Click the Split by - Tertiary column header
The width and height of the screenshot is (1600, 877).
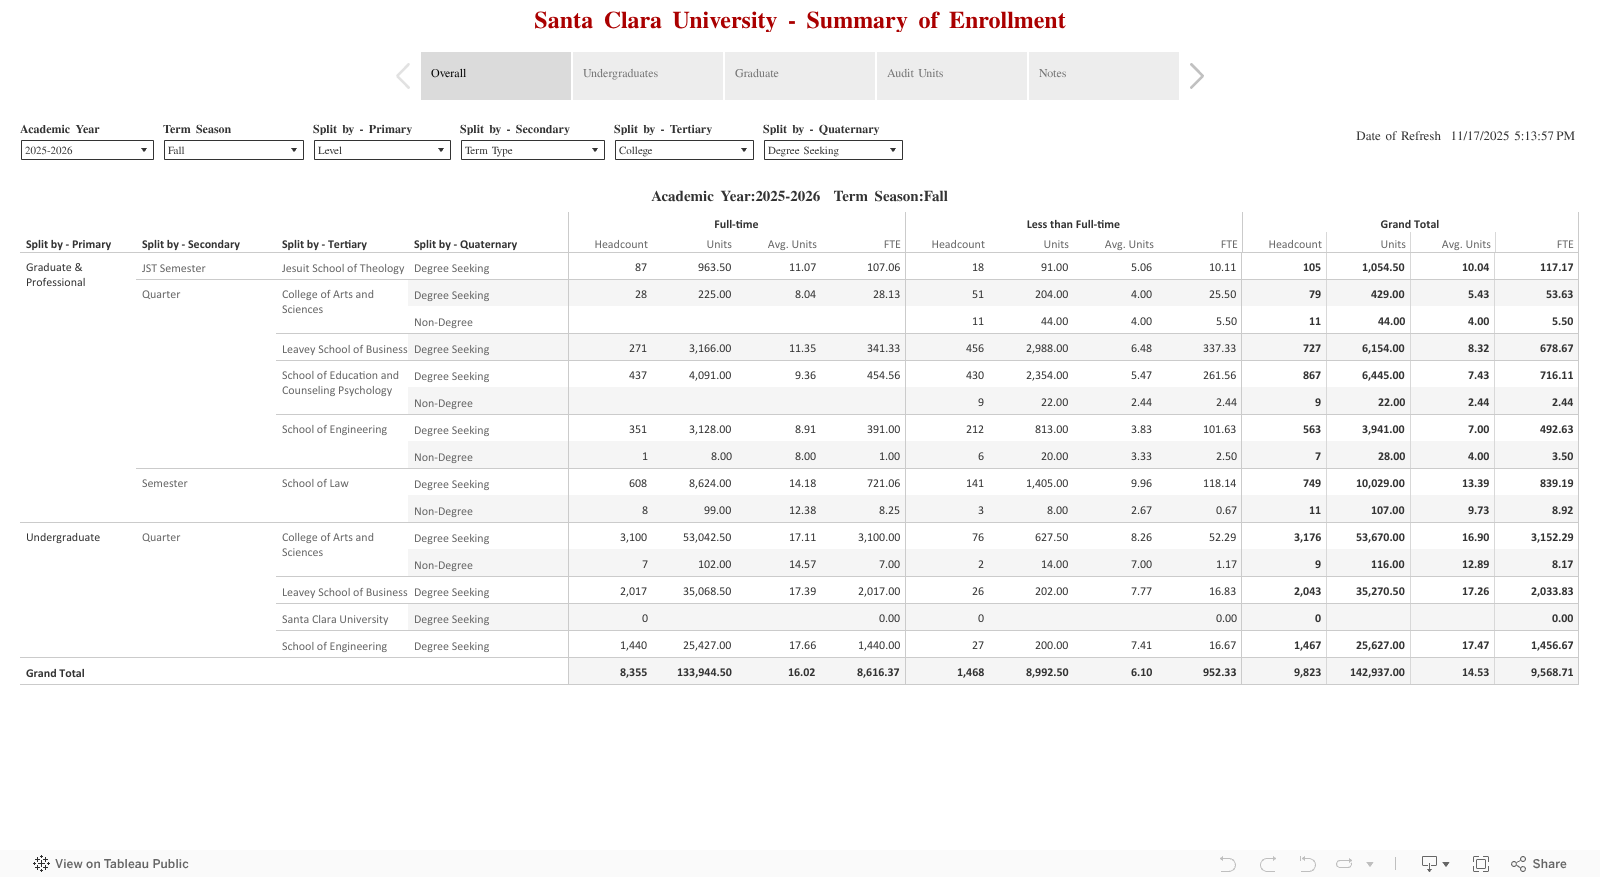click(324, 244)
